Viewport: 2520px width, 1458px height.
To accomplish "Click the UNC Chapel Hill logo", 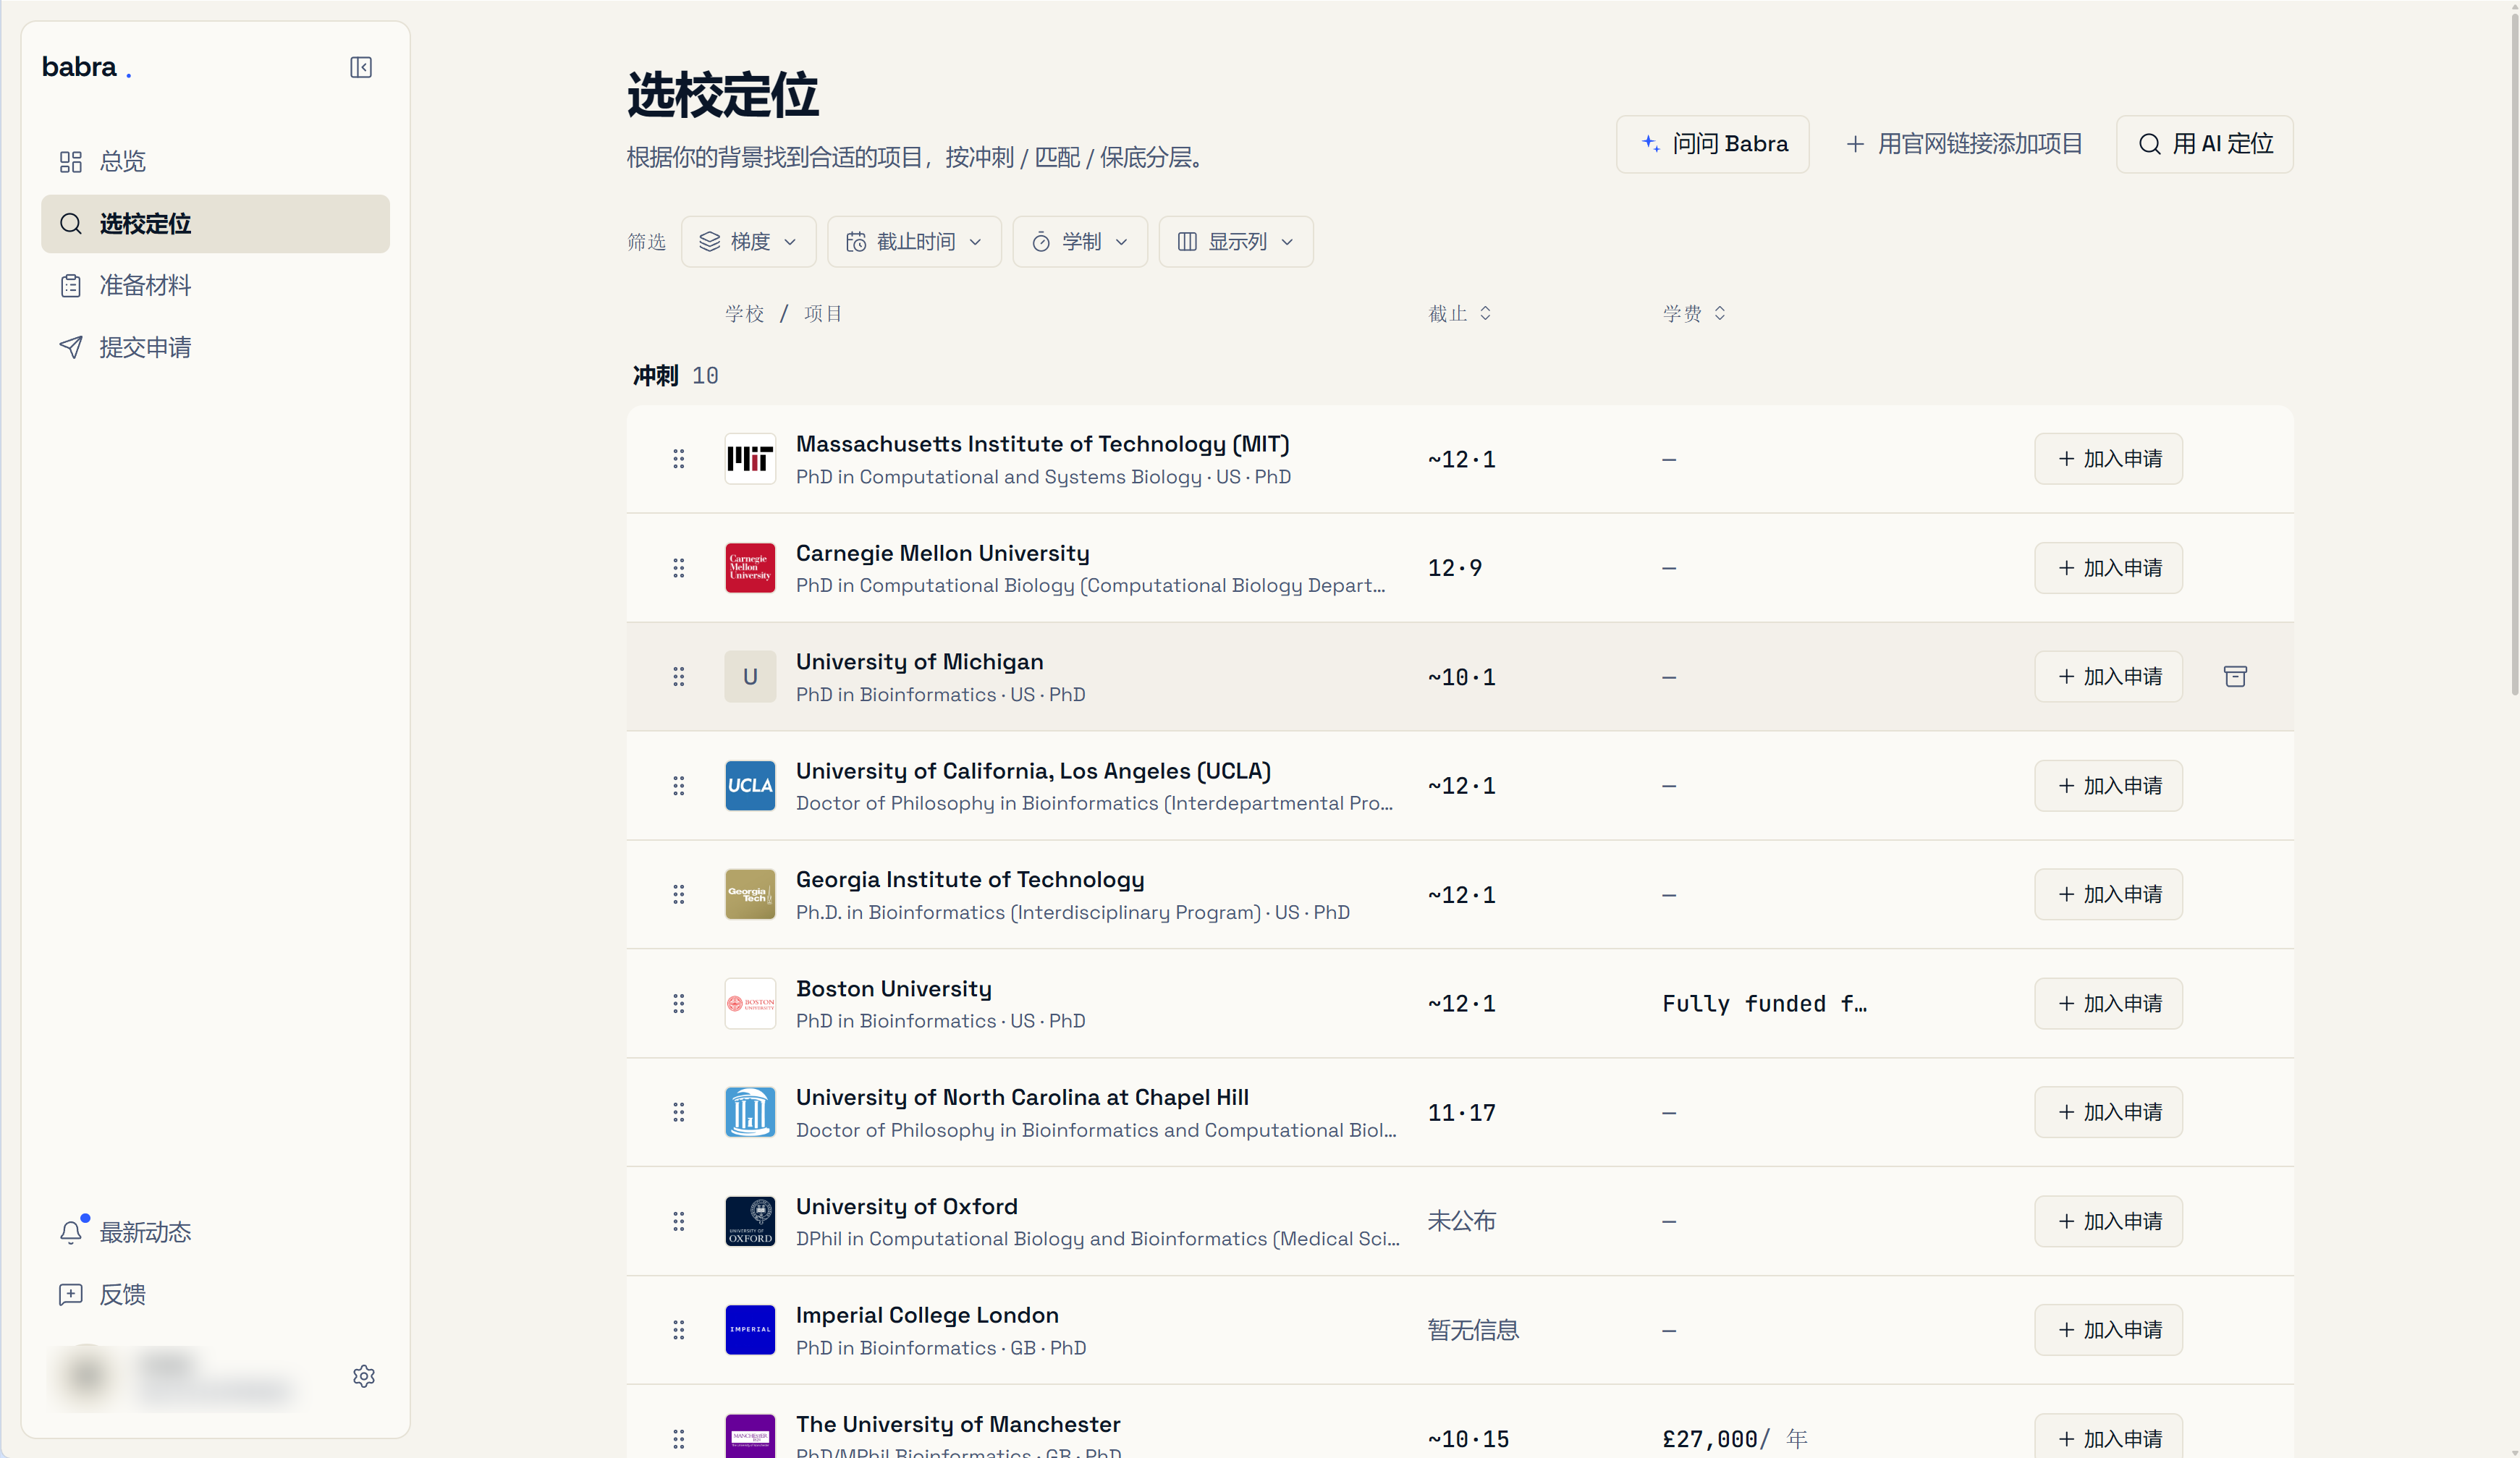I will [750, 1112].
